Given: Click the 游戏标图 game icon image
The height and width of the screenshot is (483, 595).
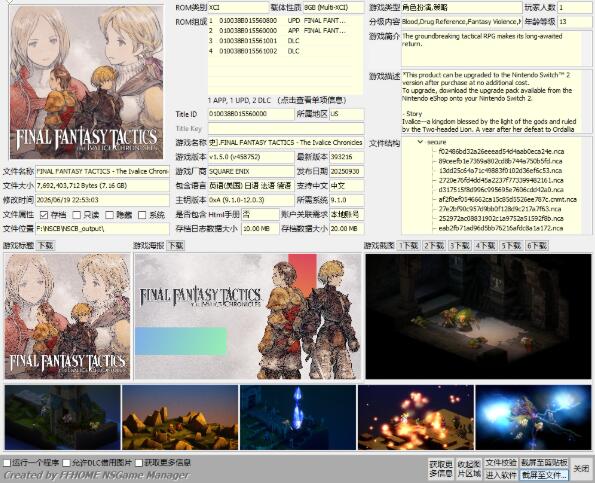Looking at the screenshot, I should [x=67, y=316].
